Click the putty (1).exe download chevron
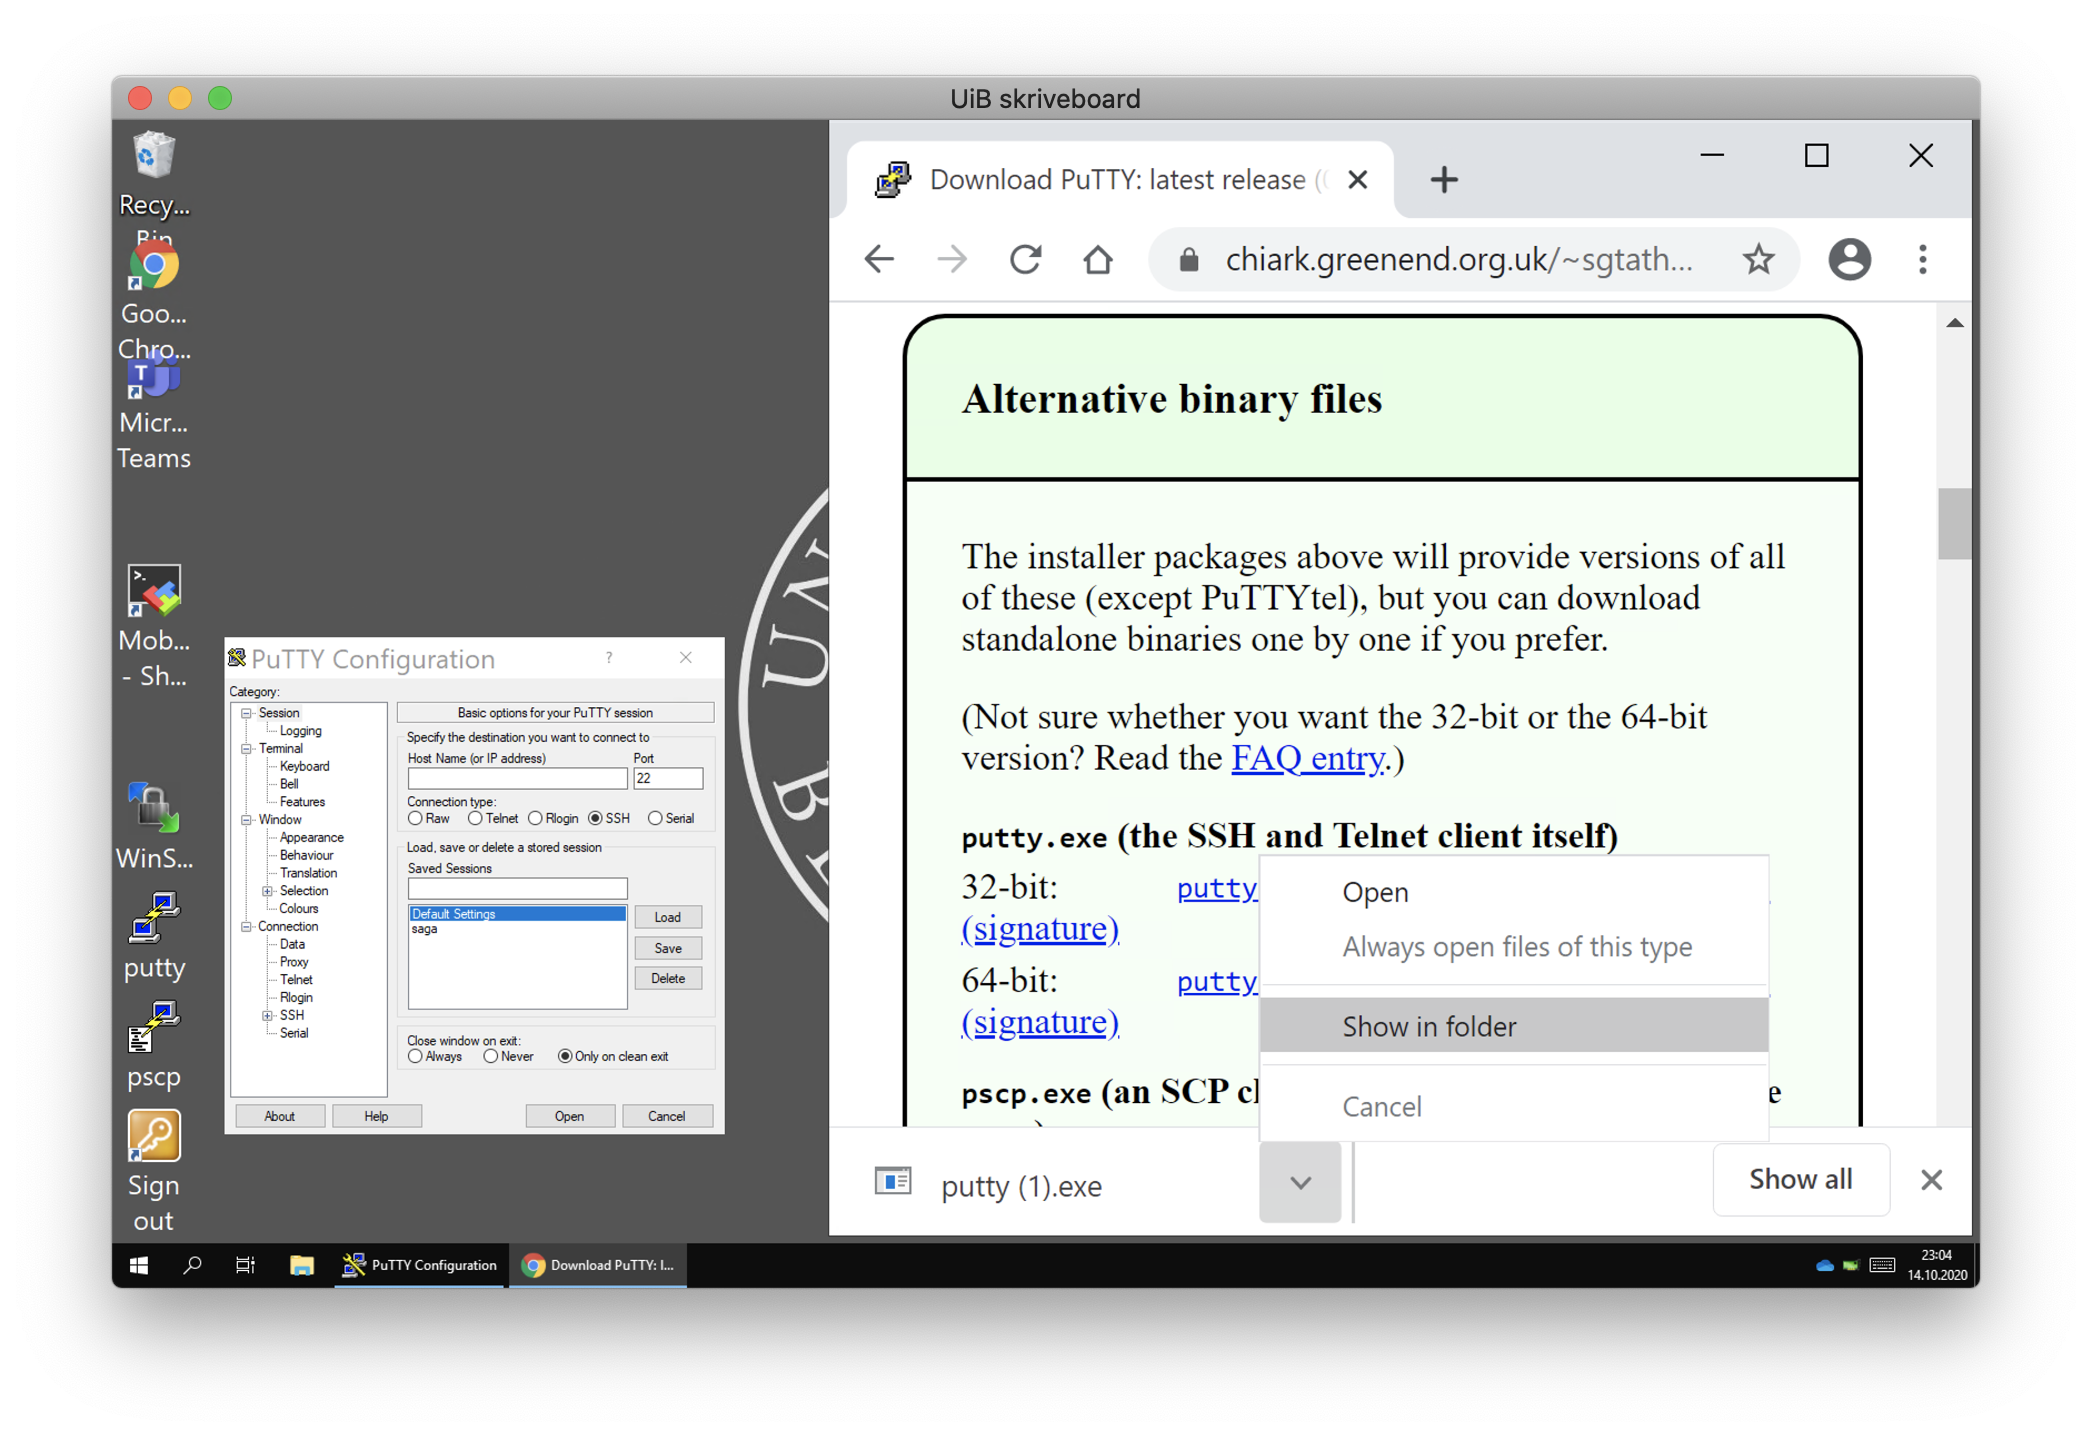 click(1300, 1183)
